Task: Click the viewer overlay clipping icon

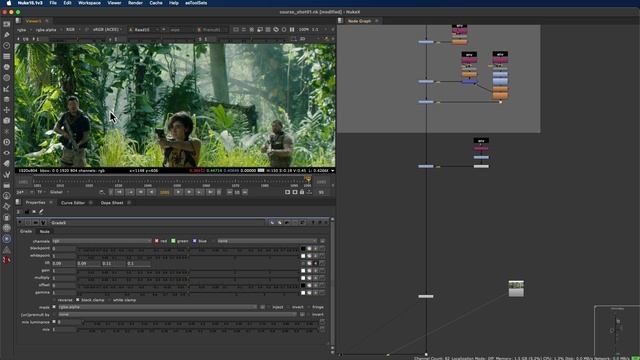Action: (236, 30)
